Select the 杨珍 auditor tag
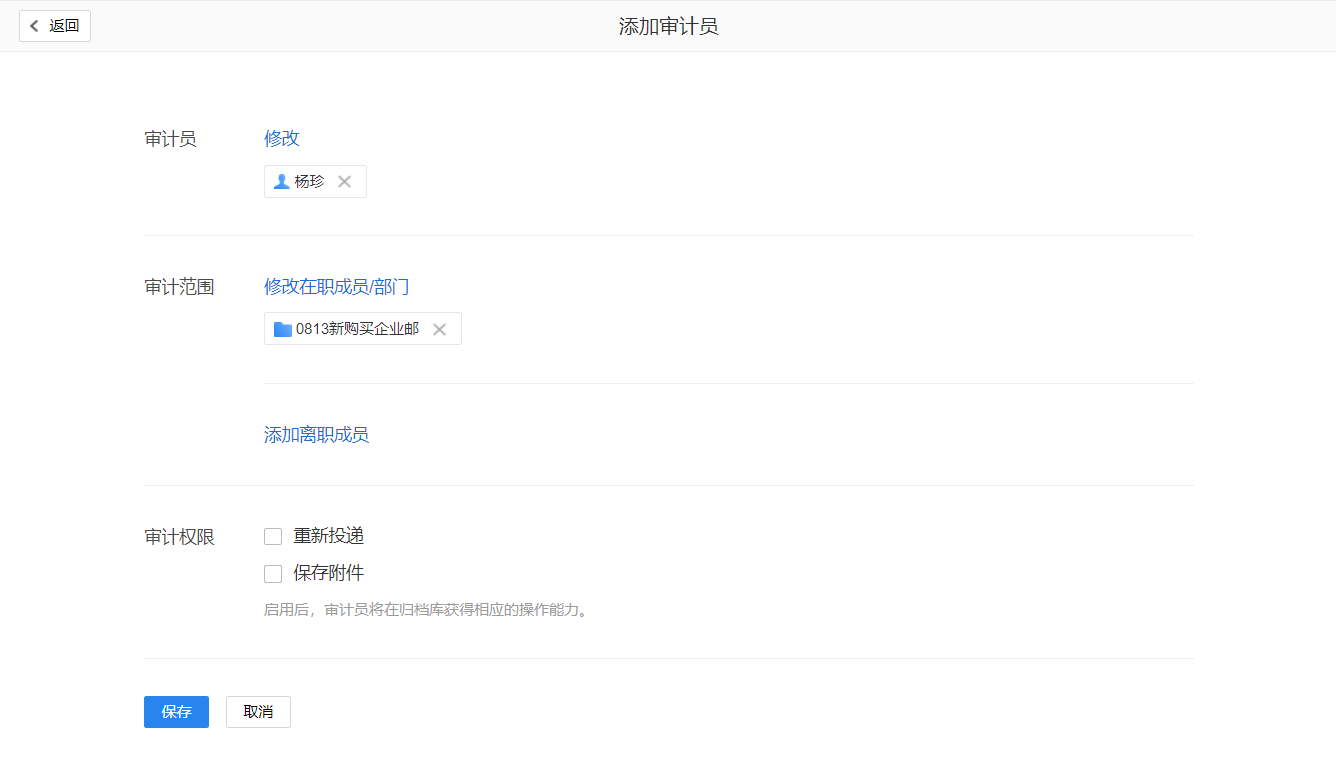The image size is (1336, 758). click(310, 181)
